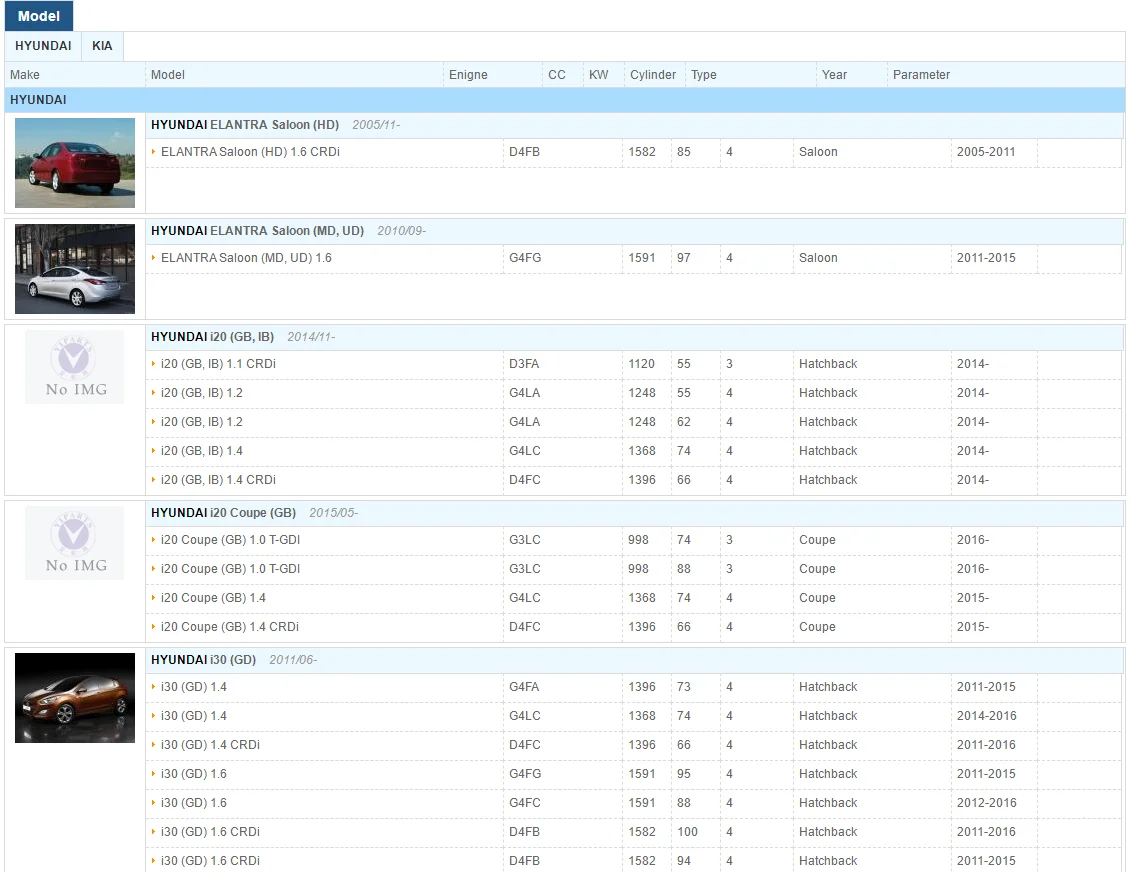This screenshot has height=872, width=1130.
Task: Select i20 Coupe 1.0 T-GDI 74 KW
Action: coord(231,540)
